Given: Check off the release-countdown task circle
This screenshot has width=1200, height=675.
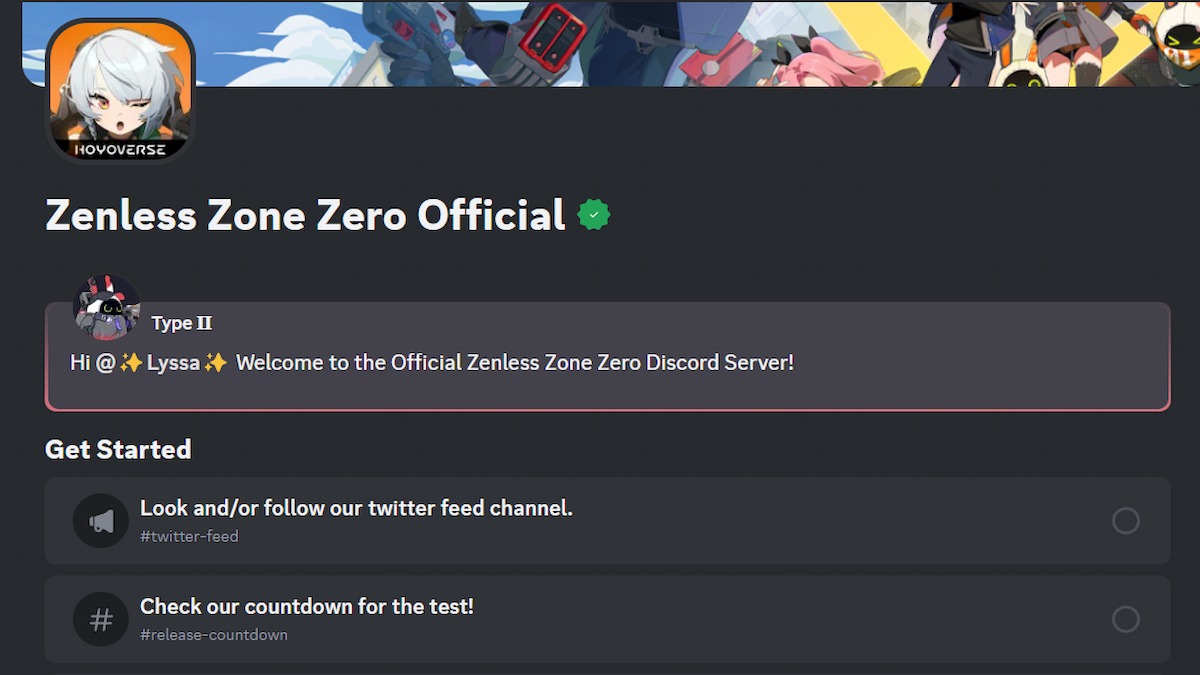Looking at the screenshot, I should 1126,619.
